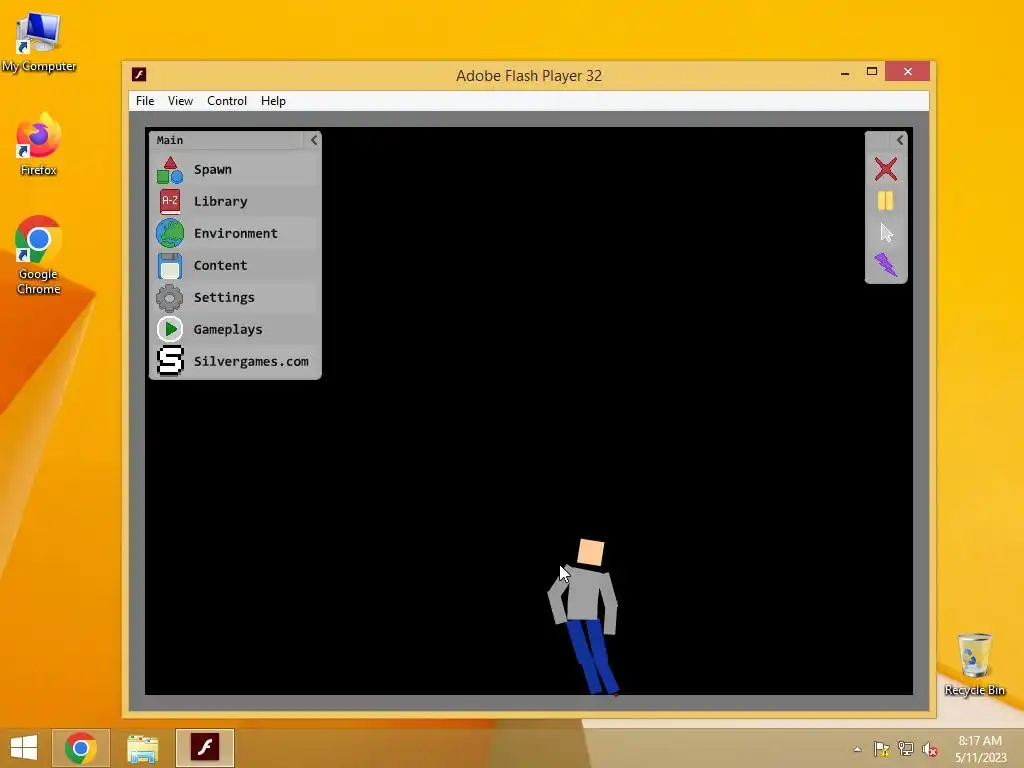Open the Library label entry
This screenshot has height=768, width=1024.
220,201
